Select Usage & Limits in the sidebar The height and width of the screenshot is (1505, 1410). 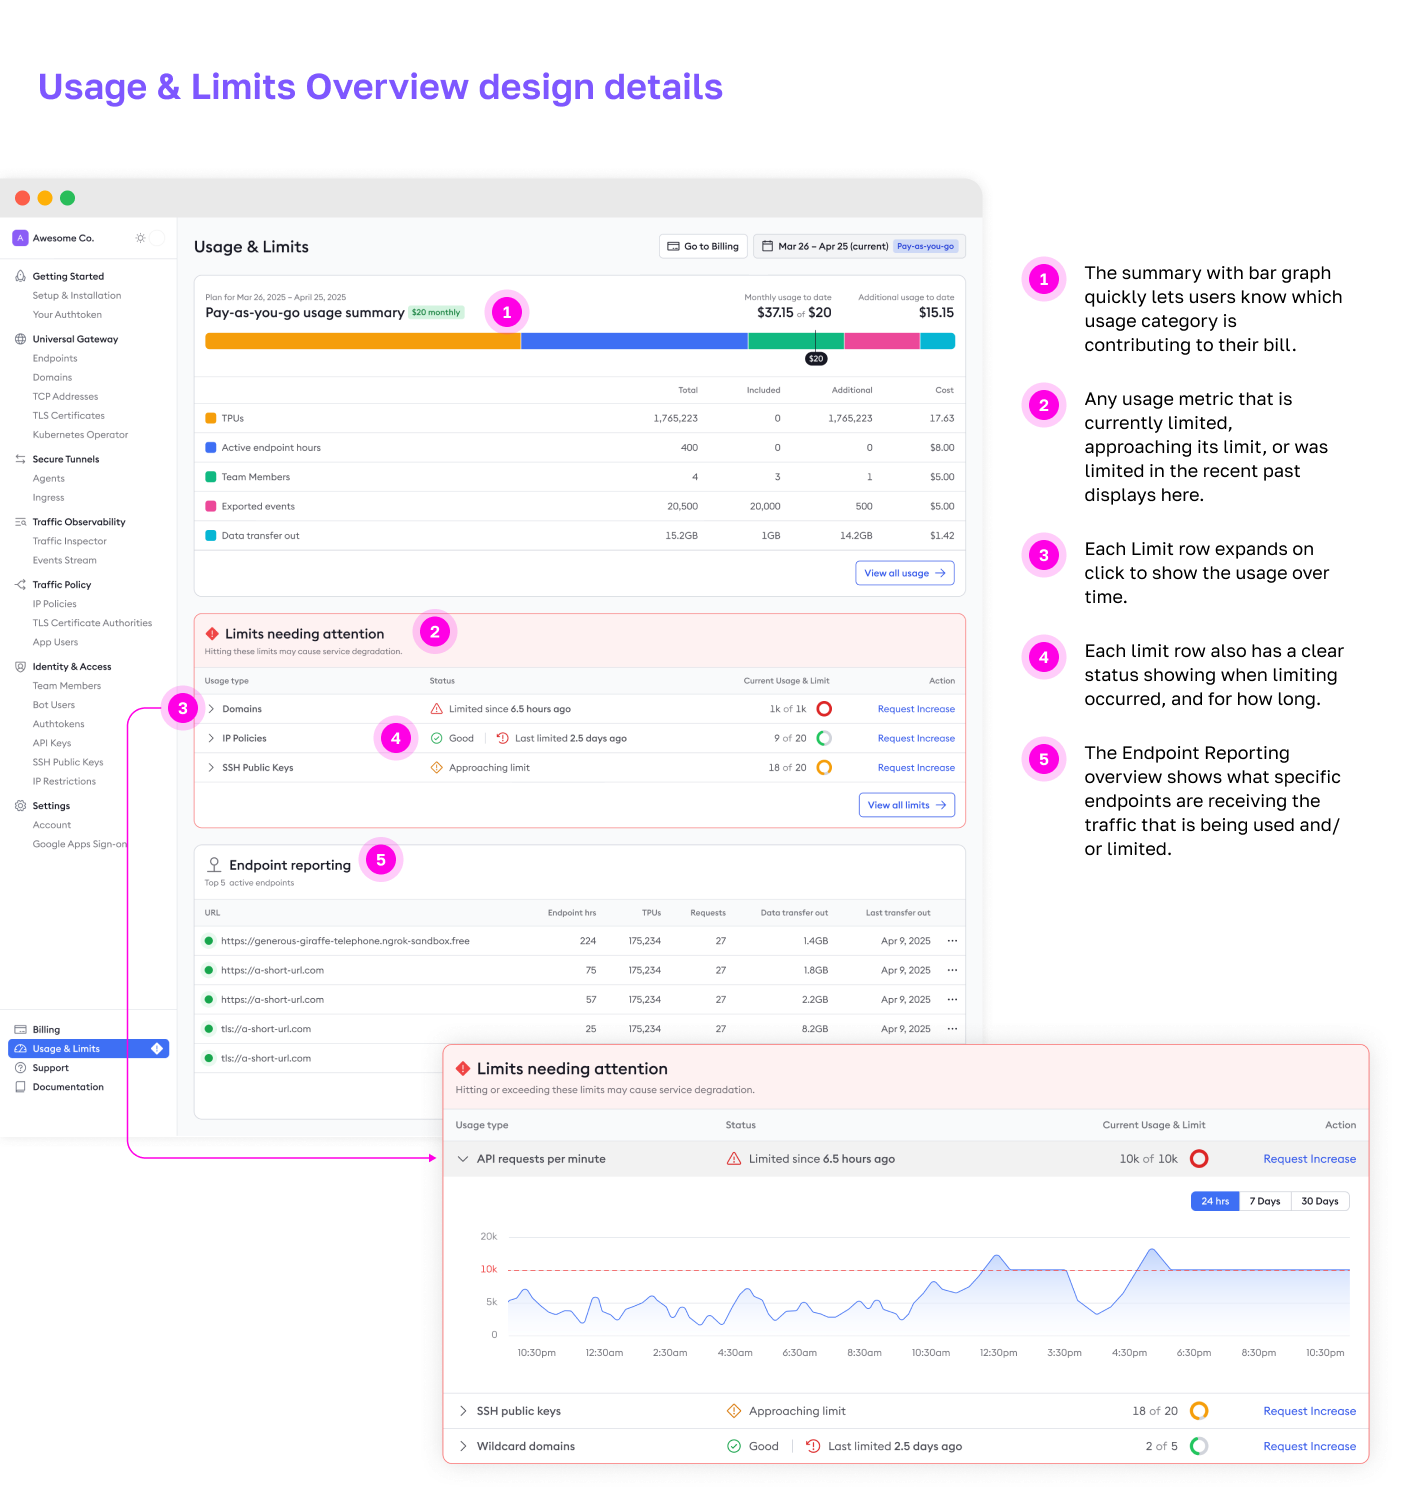tap(88, 1049)
